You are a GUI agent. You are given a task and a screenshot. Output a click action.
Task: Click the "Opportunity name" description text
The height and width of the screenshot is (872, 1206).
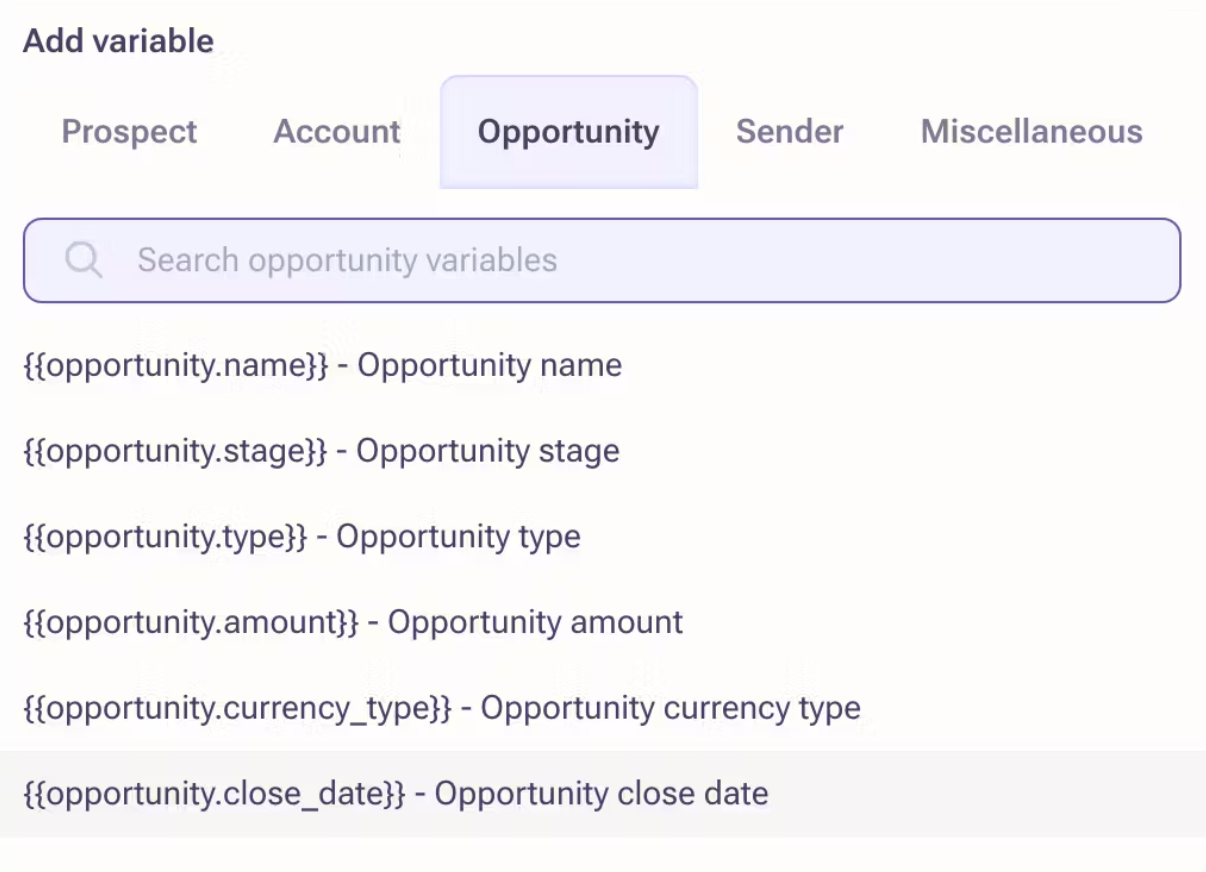tap(489, 366)
